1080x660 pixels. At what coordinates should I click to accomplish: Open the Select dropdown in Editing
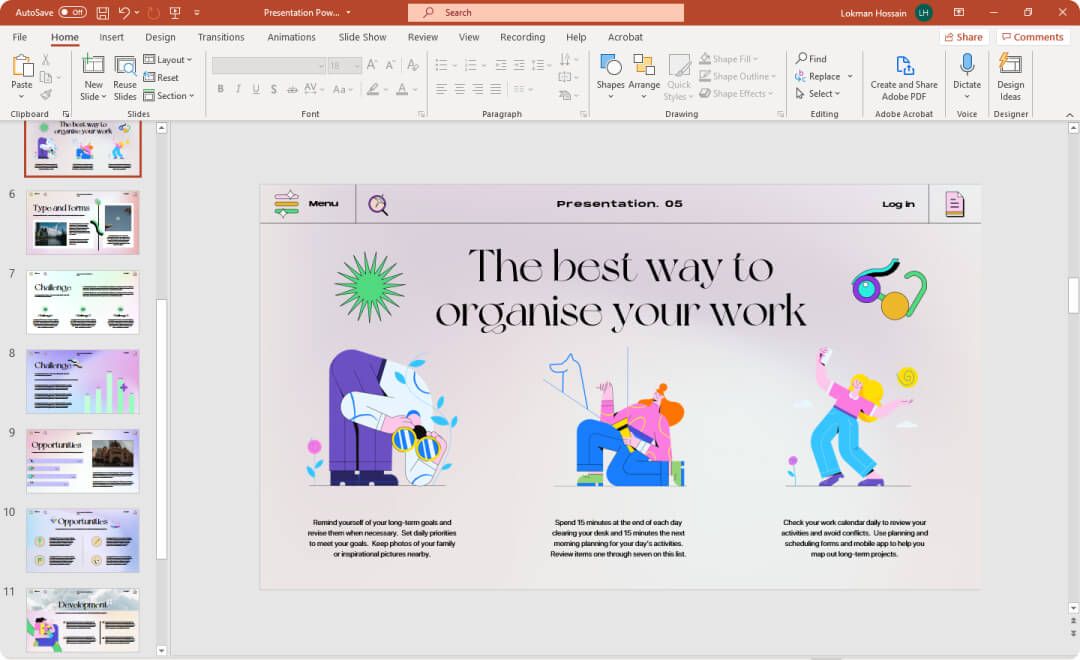(x=819, y=94)
